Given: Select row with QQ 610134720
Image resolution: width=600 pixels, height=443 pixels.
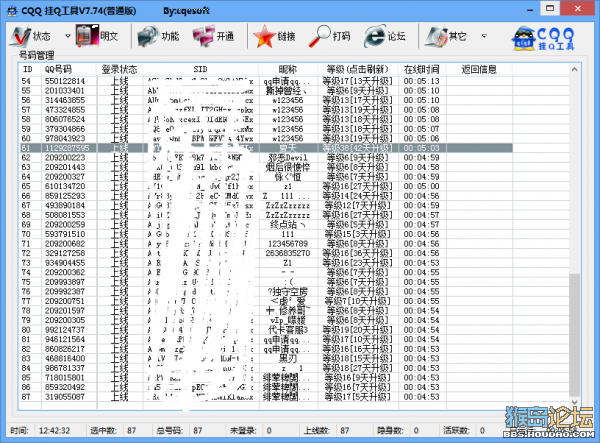Looking at the screenshot, I should click(266, 186).
